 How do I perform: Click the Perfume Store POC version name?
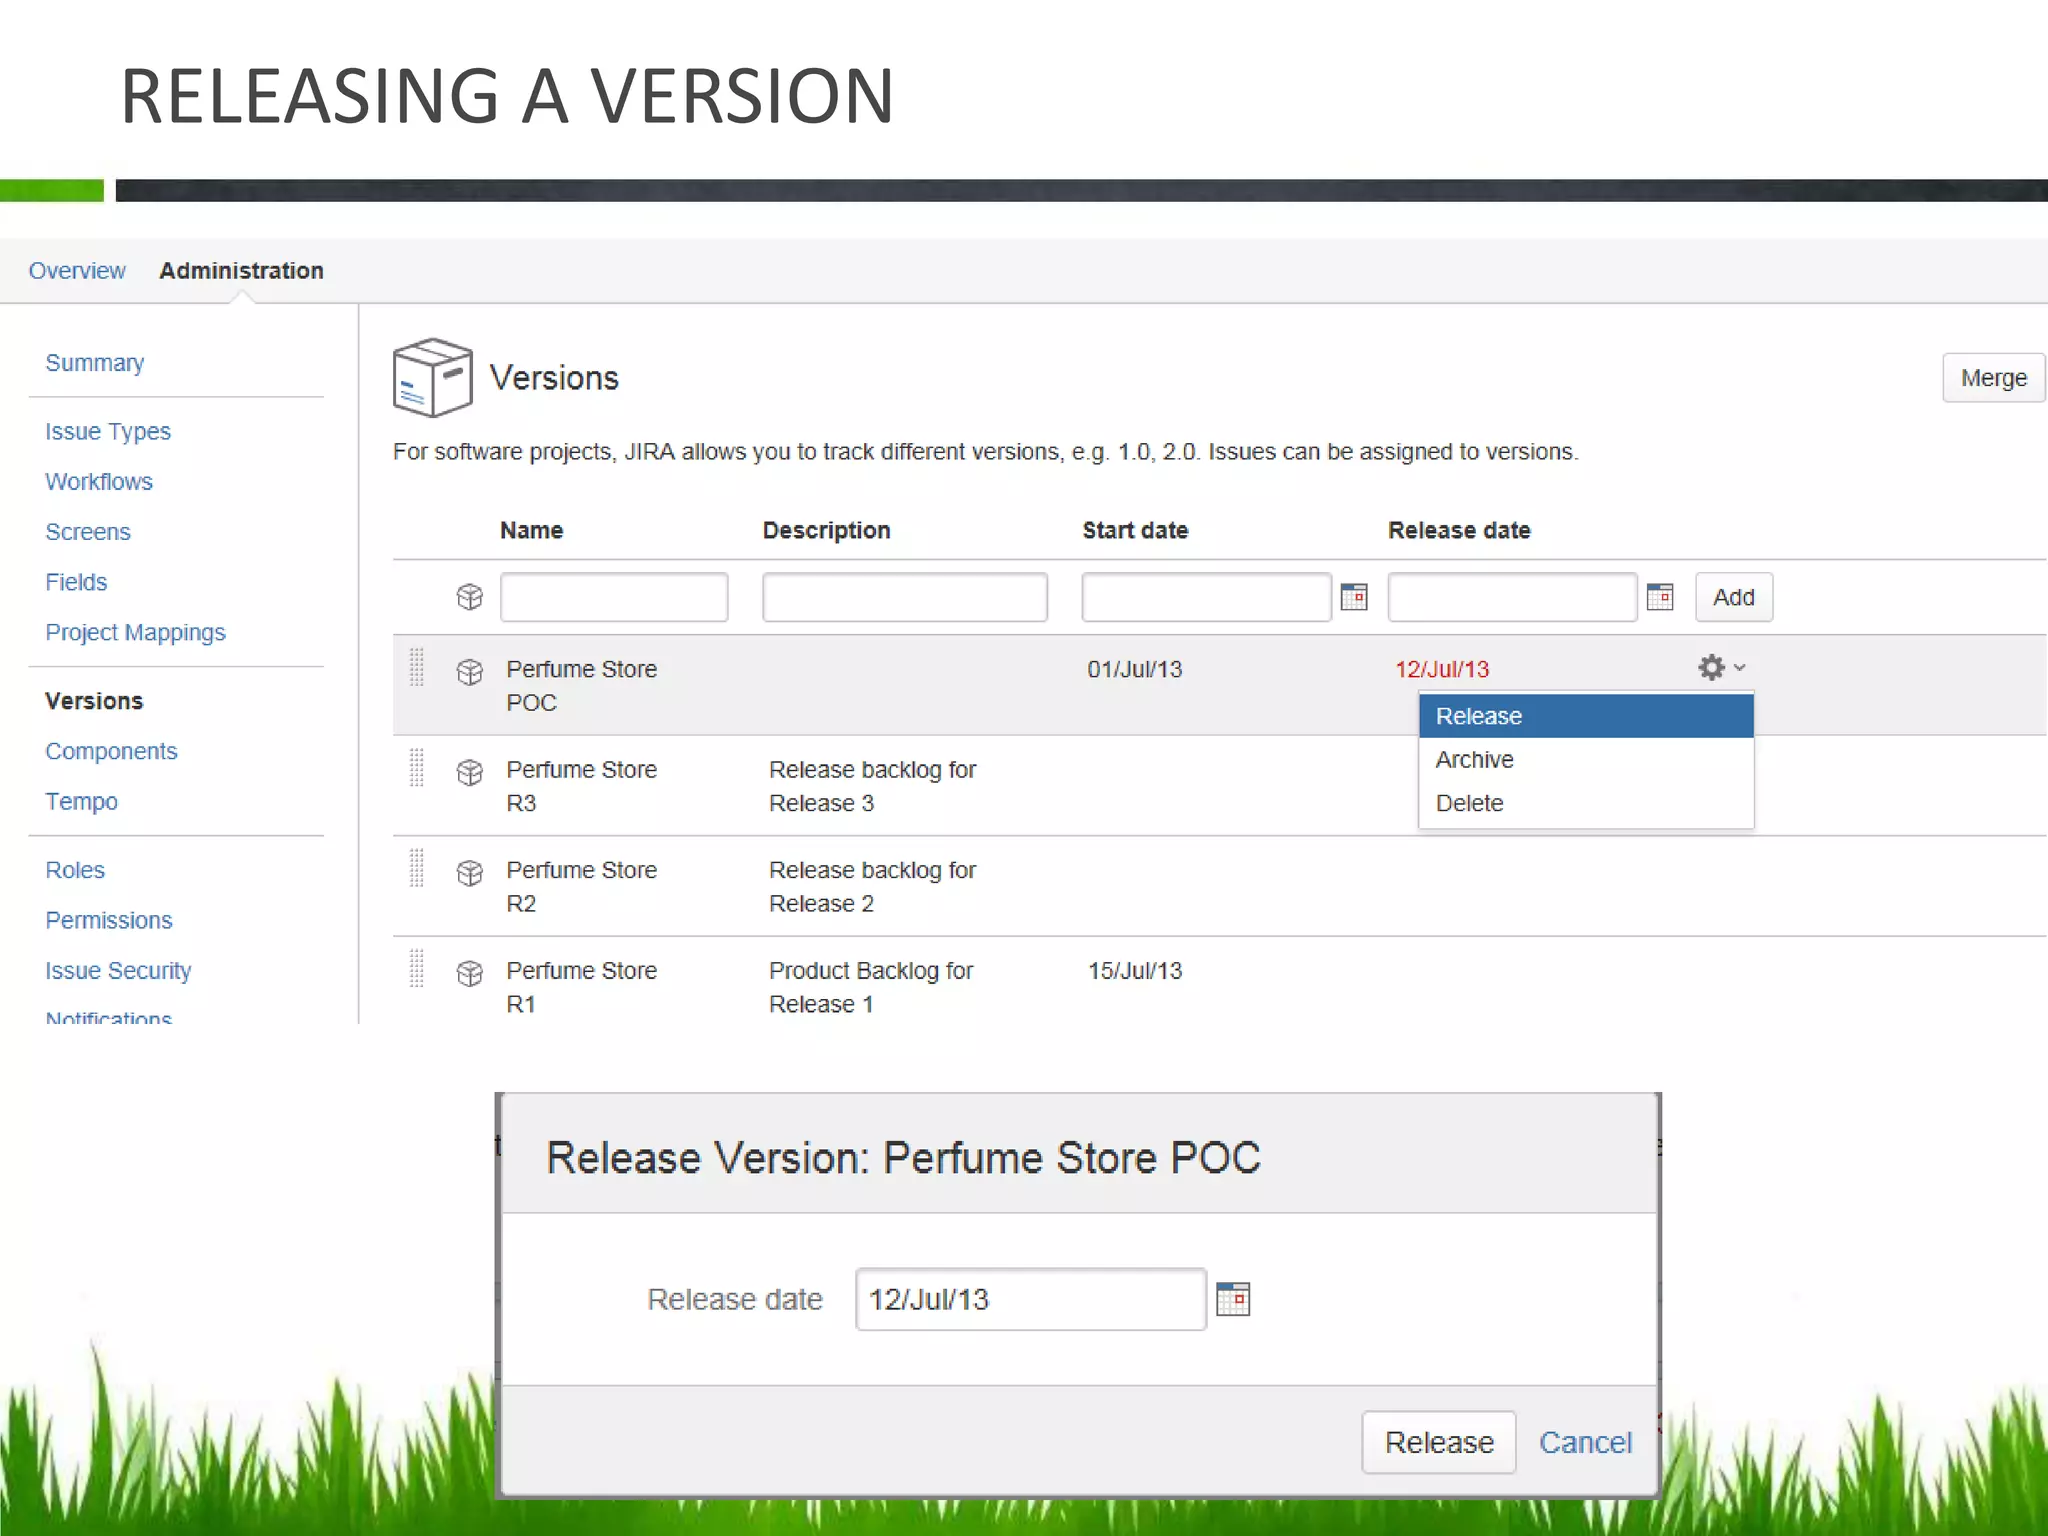pos(582,685)
